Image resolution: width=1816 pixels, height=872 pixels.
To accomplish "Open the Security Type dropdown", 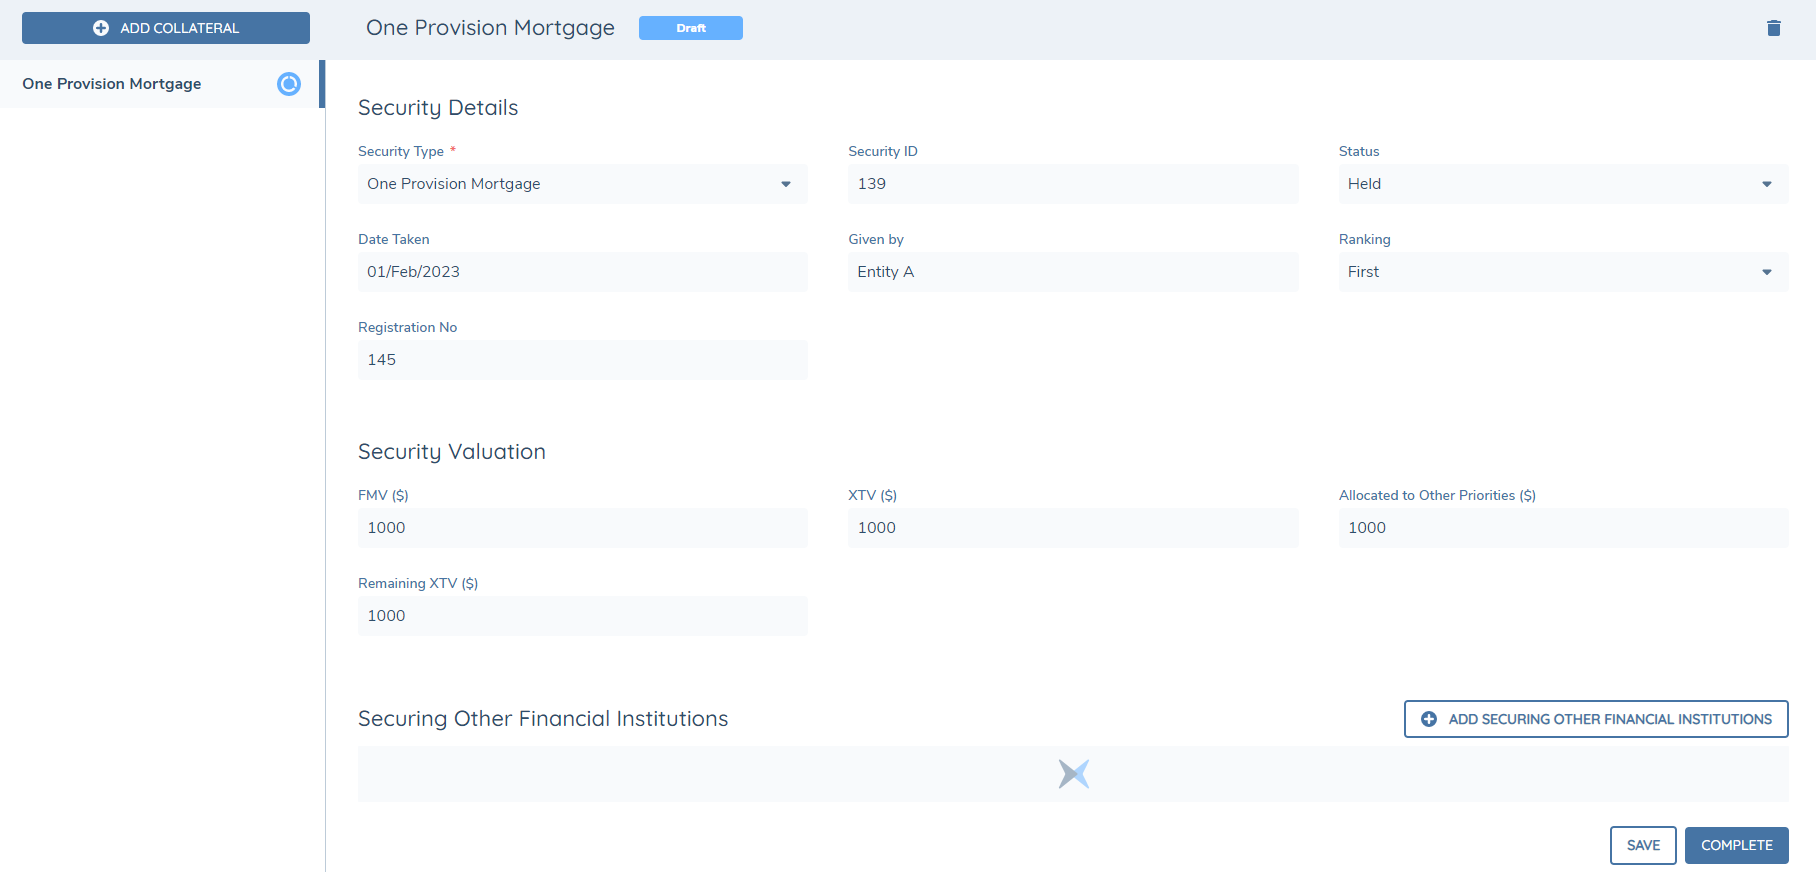I will tap(582, 184).
